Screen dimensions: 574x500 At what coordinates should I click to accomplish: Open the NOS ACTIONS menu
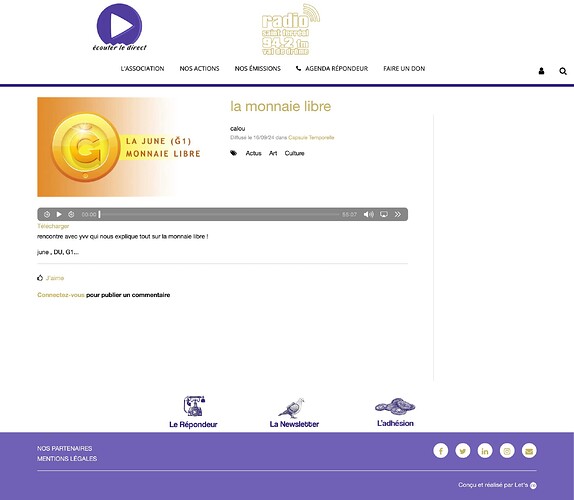tap(199, 68)
